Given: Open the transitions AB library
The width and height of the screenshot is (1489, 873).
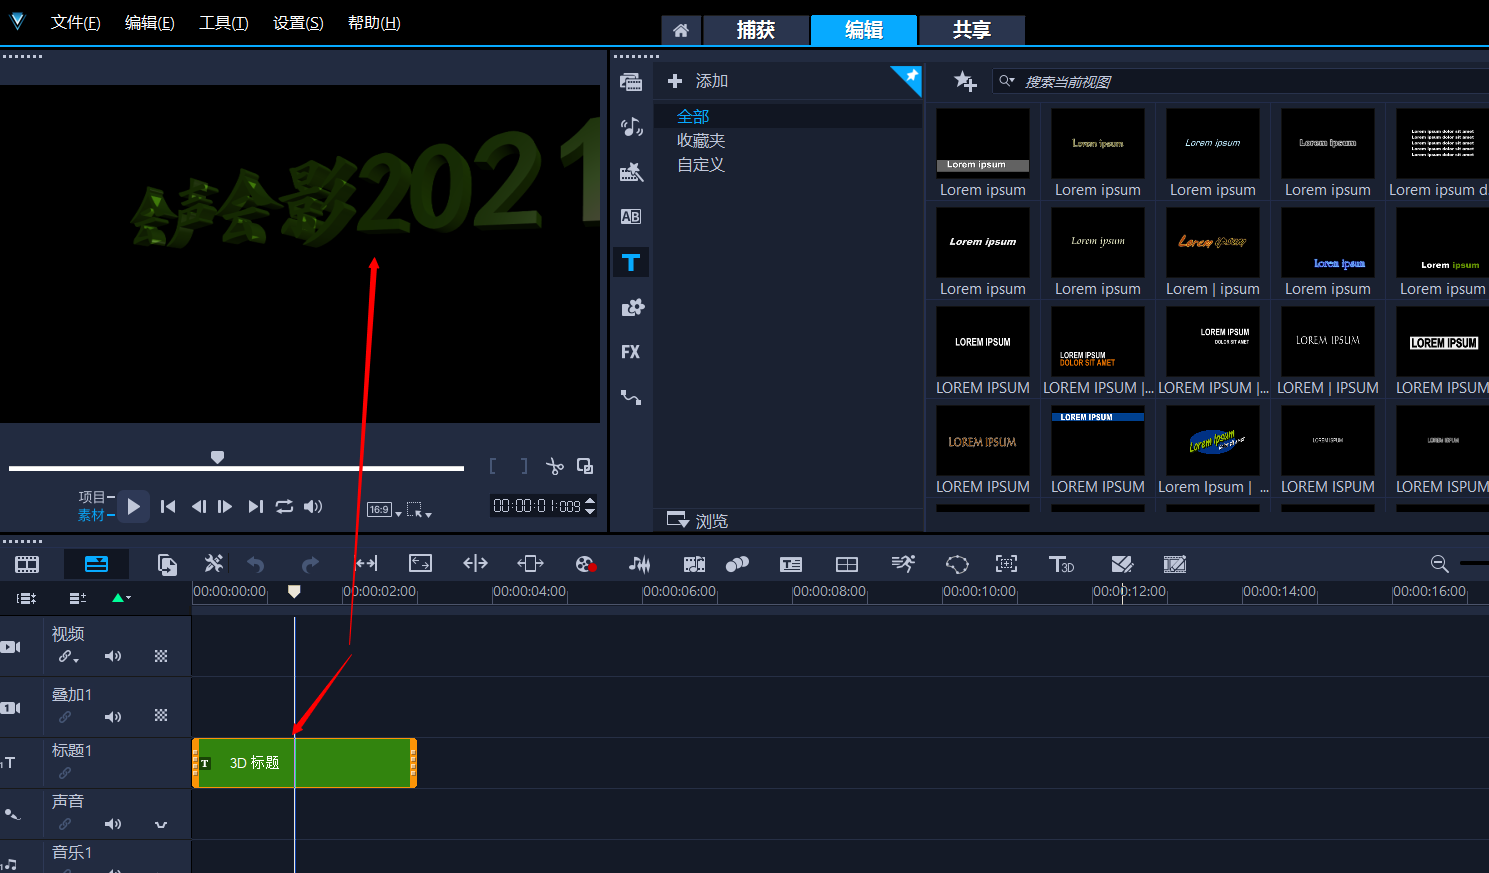Looking at the screenshot, I should click(x=630, y=217).
